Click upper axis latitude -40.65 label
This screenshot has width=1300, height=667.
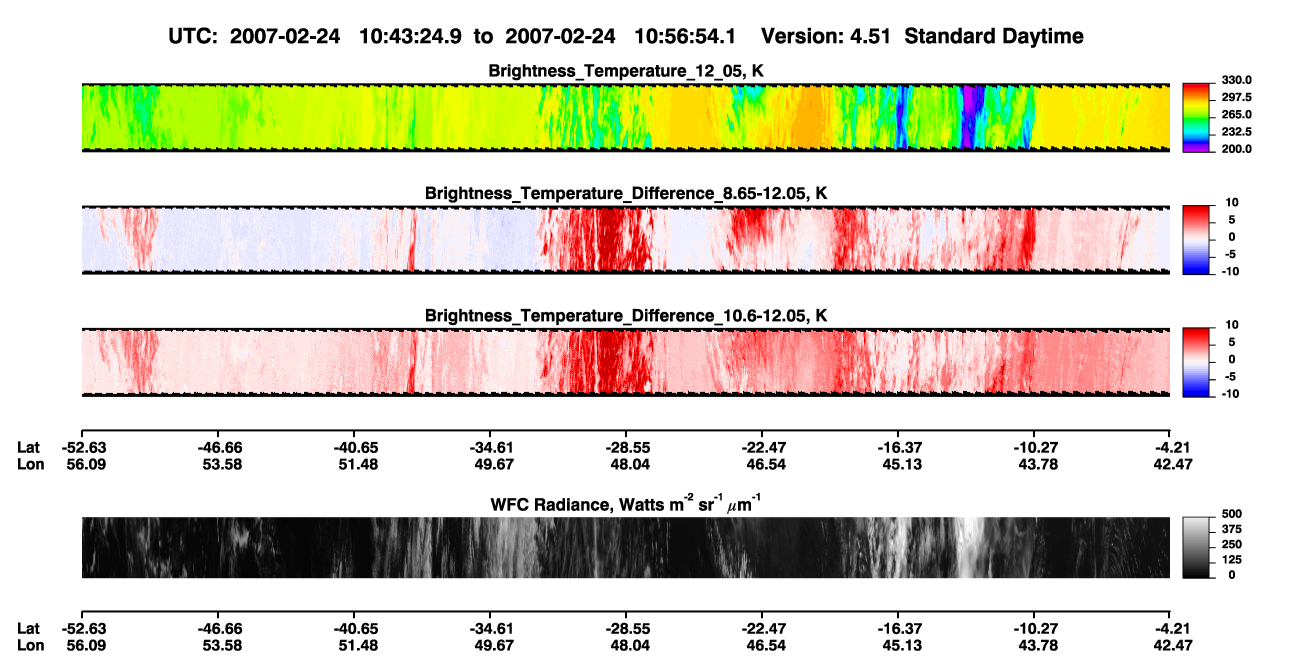[x=356, y=447]
